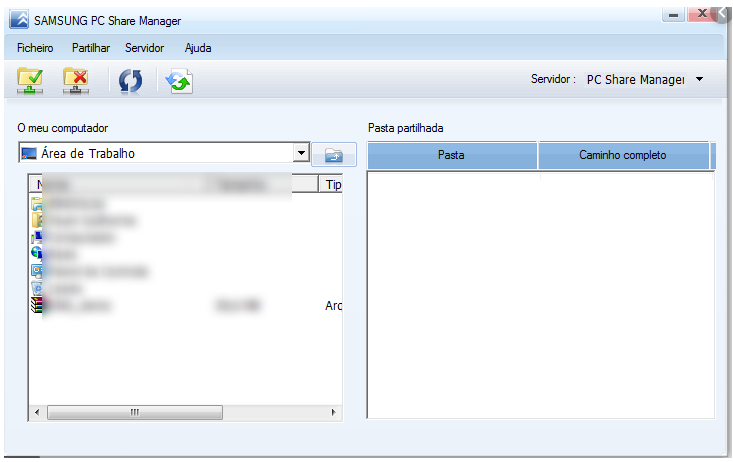The width and height of the screenshot is (733, 462).
Task: Select the Libraries icon in file list
Action: [x=37, y=203]
